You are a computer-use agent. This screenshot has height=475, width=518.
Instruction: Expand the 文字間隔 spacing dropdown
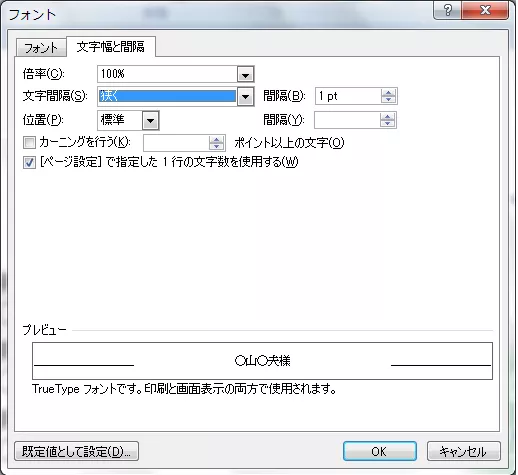(x=245, y=97)
